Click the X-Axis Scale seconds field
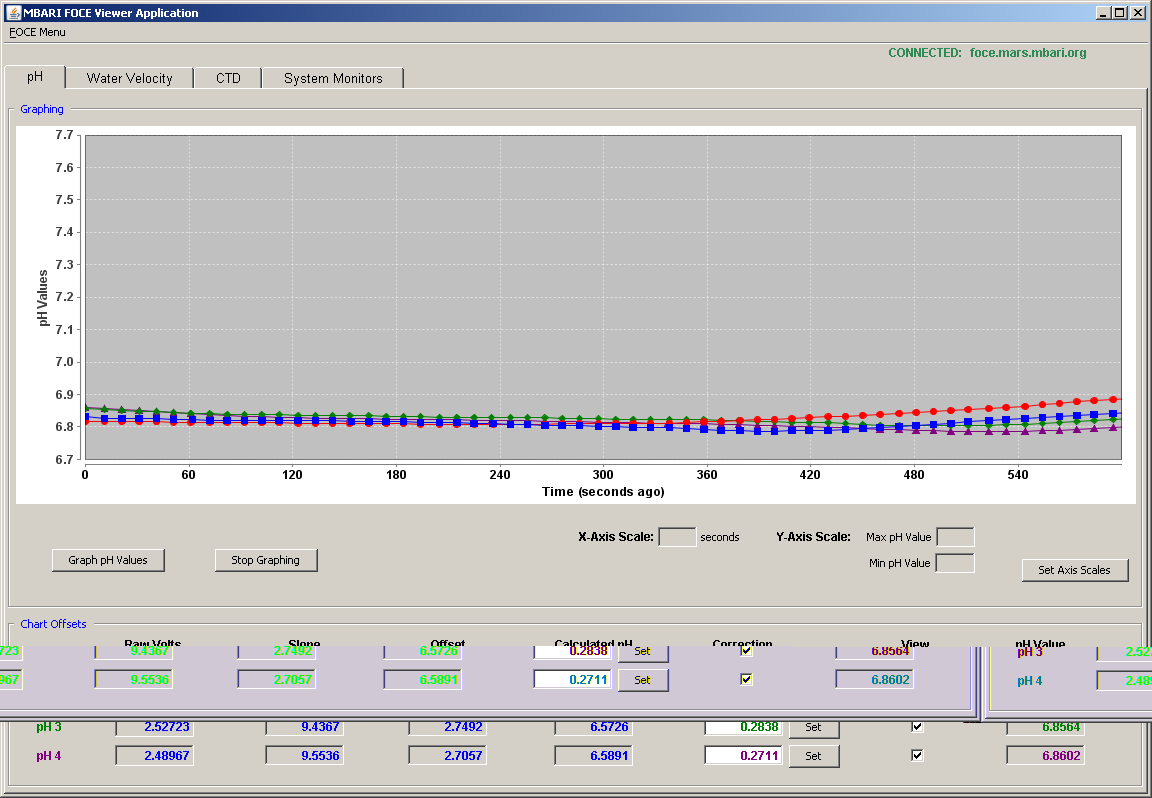 click(x=677, y=536)
